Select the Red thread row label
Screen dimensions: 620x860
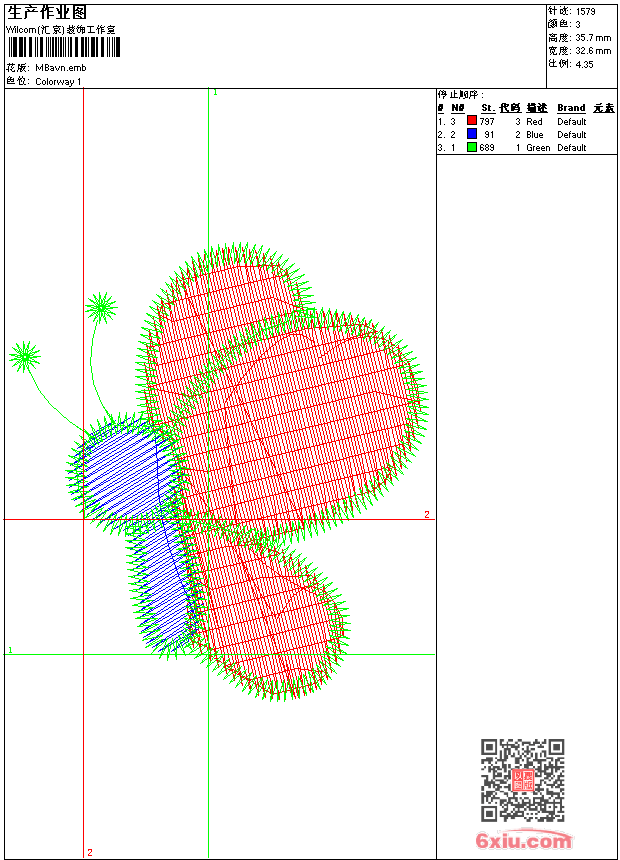pyautogui.click(x=534, y=122)
